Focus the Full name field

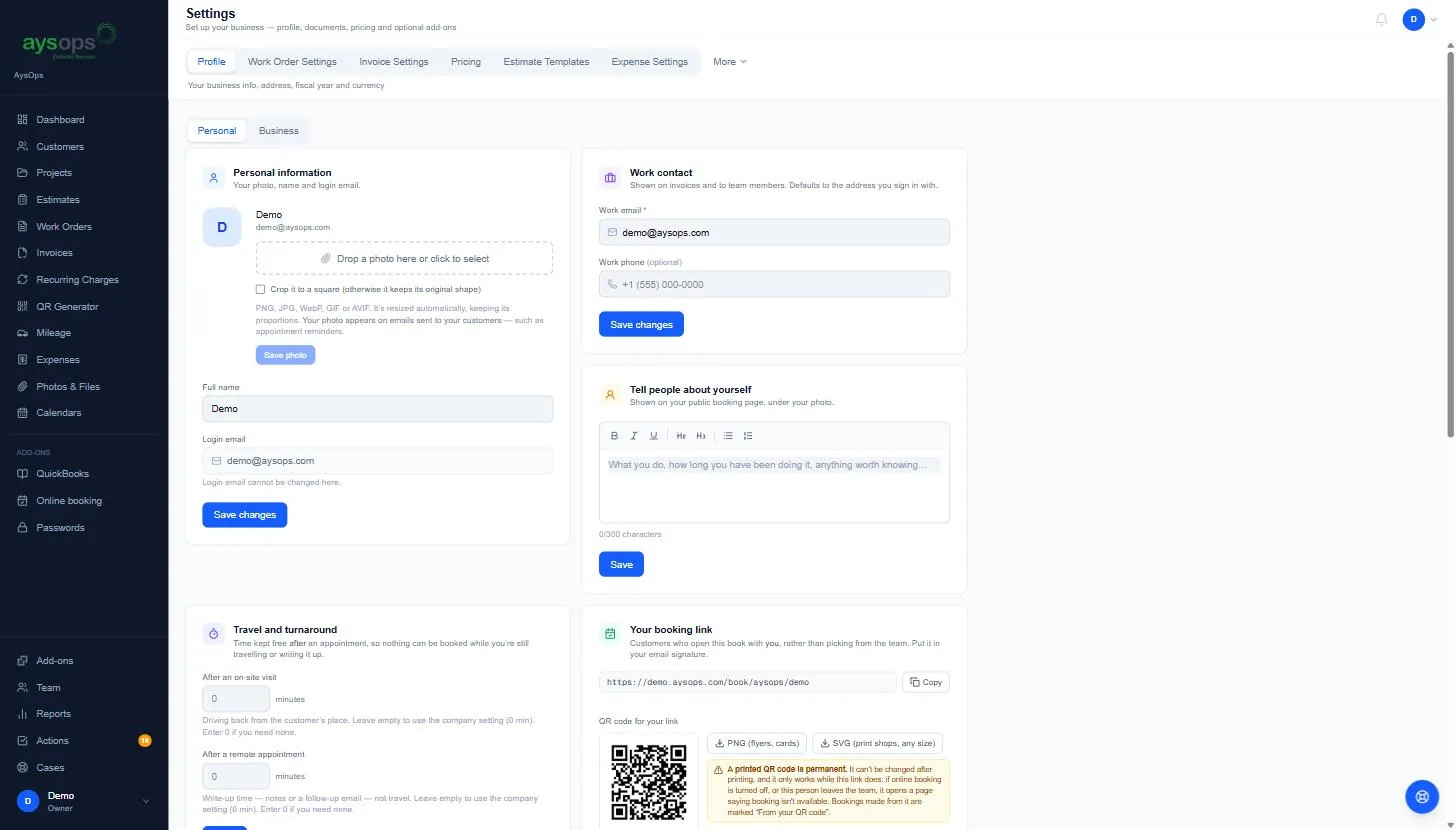(x=377, y=409)
